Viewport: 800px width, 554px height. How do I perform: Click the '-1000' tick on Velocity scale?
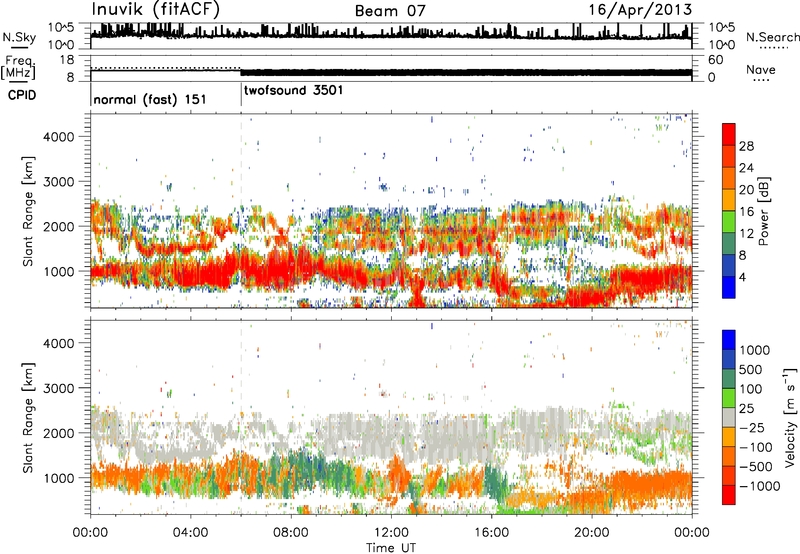pos(759,486)
